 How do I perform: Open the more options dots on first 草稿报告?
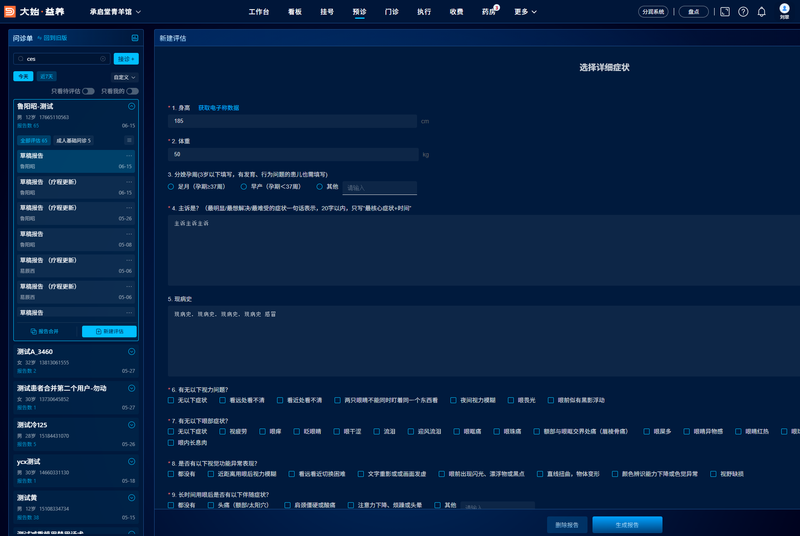point(129,156)
